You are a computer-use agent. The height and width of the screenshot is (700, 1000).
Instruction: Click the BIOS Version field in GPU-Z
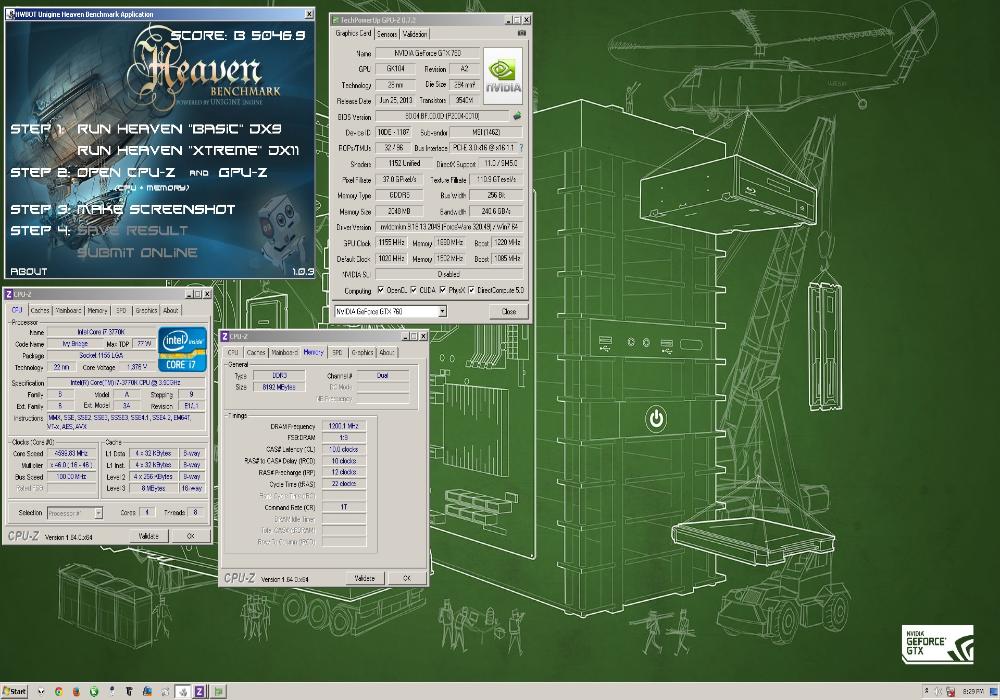[x=442, y=116]
